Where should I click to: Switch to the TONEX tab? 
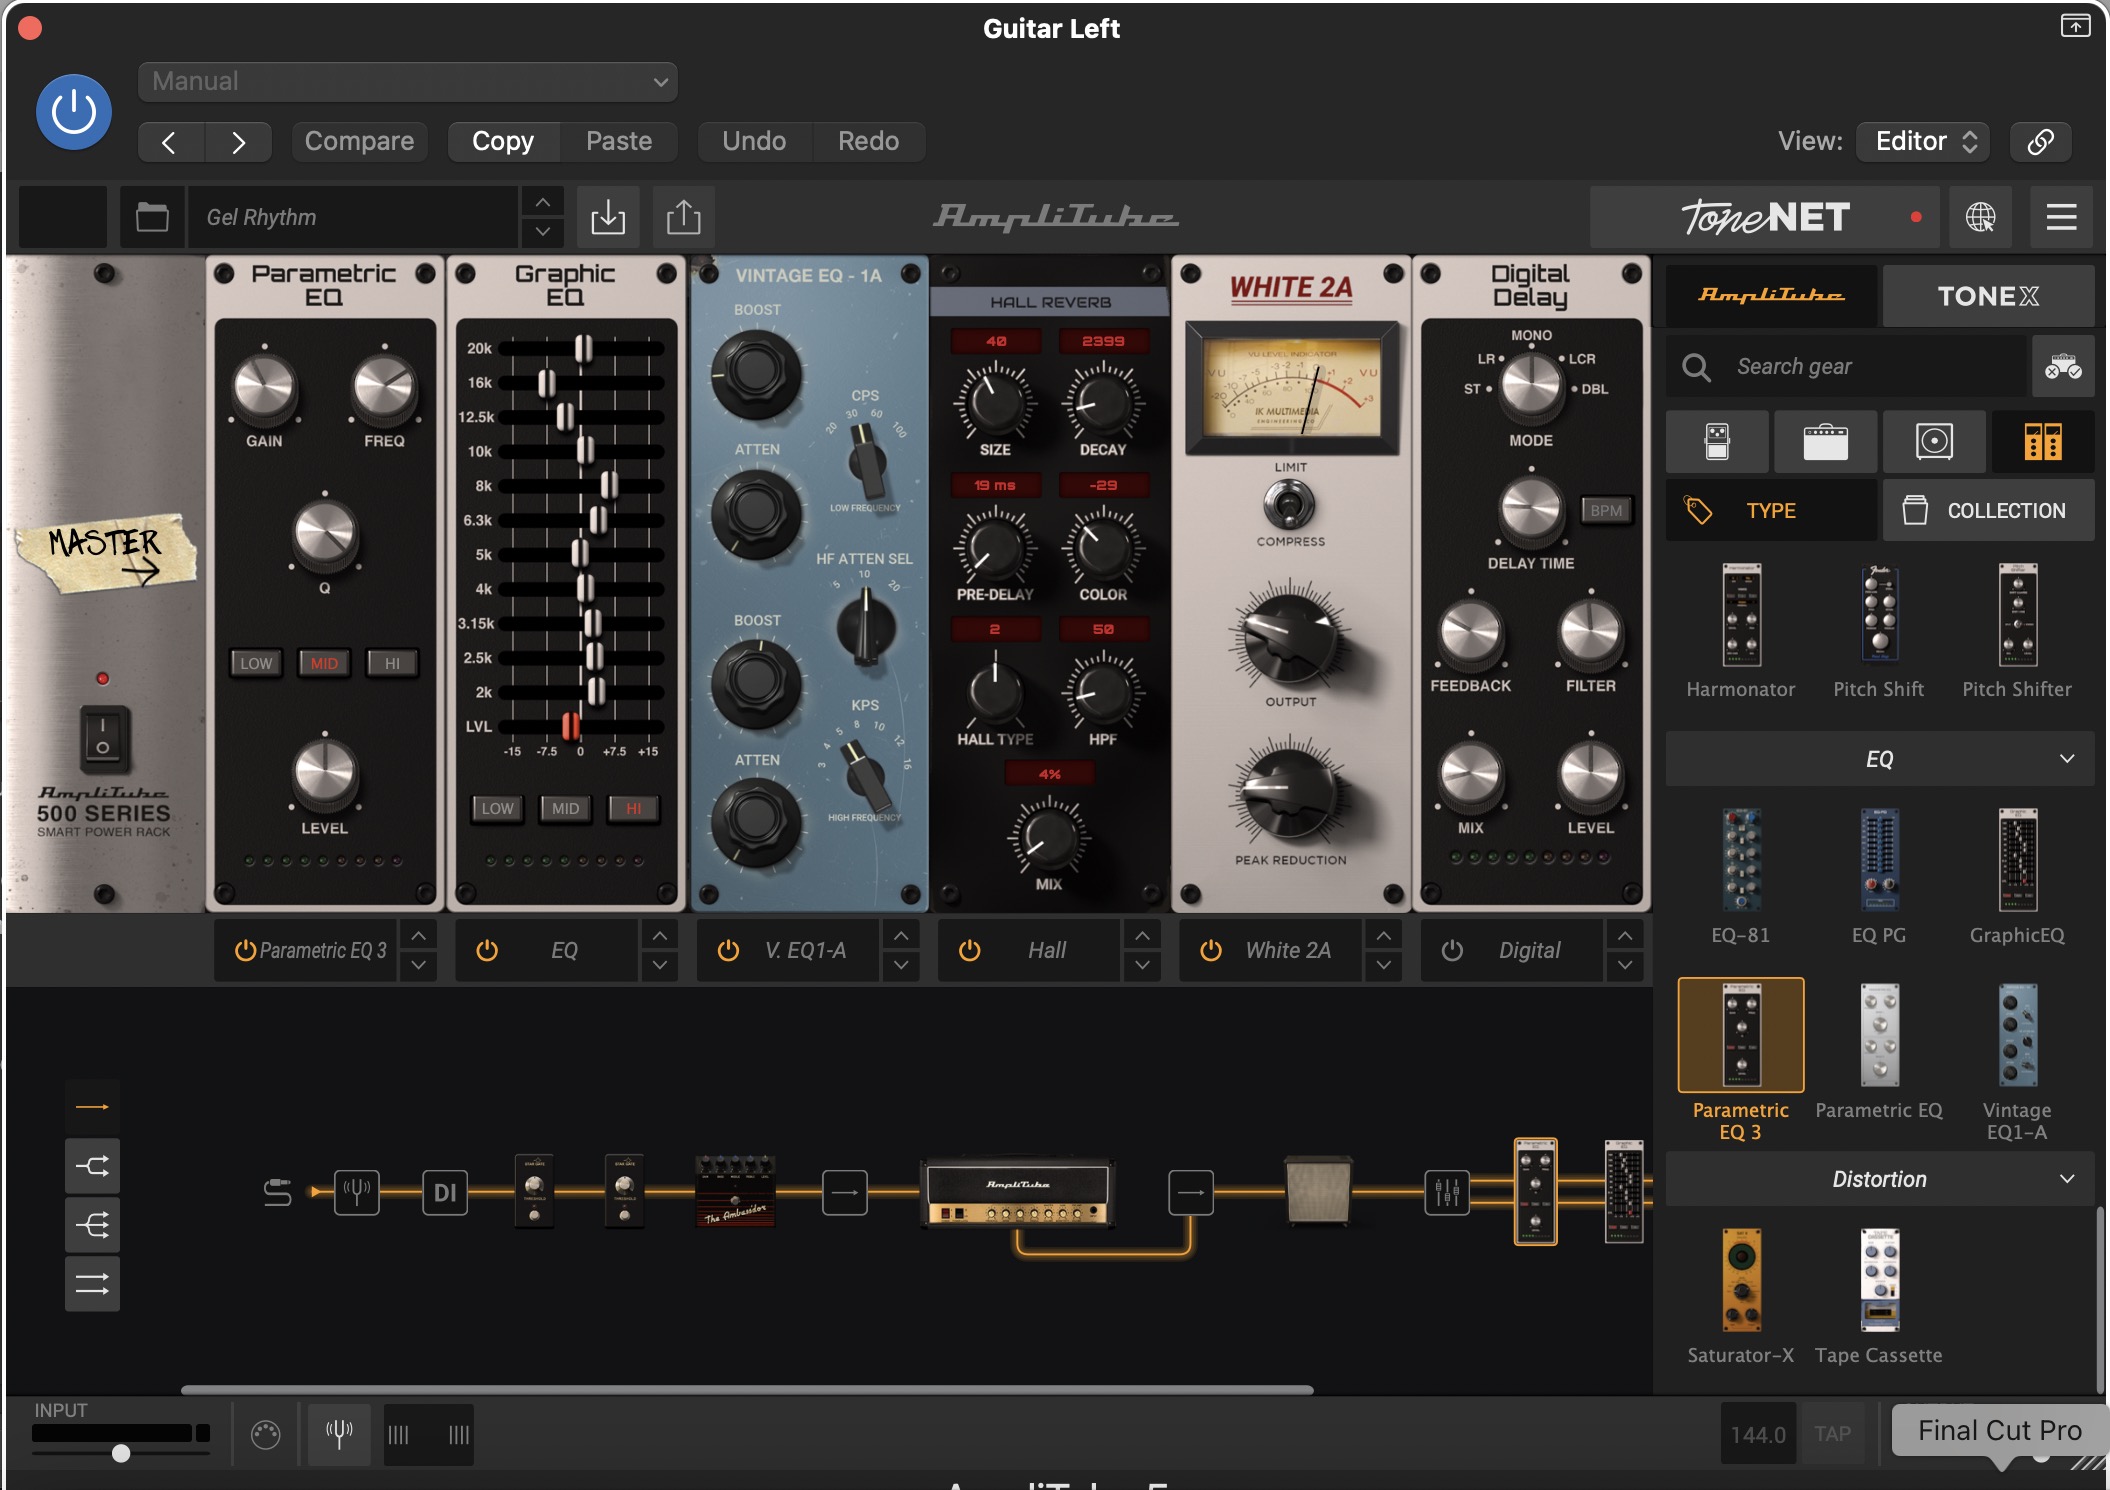(1988, 296)
